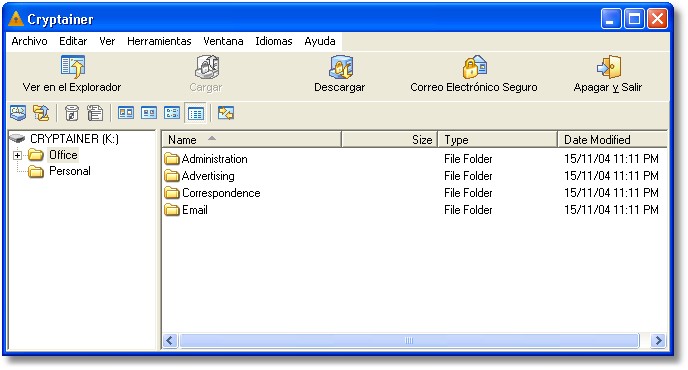This screenshot has height=370, width=688.
Task: Click File Folder type in Email row
Action: (468, 210)
